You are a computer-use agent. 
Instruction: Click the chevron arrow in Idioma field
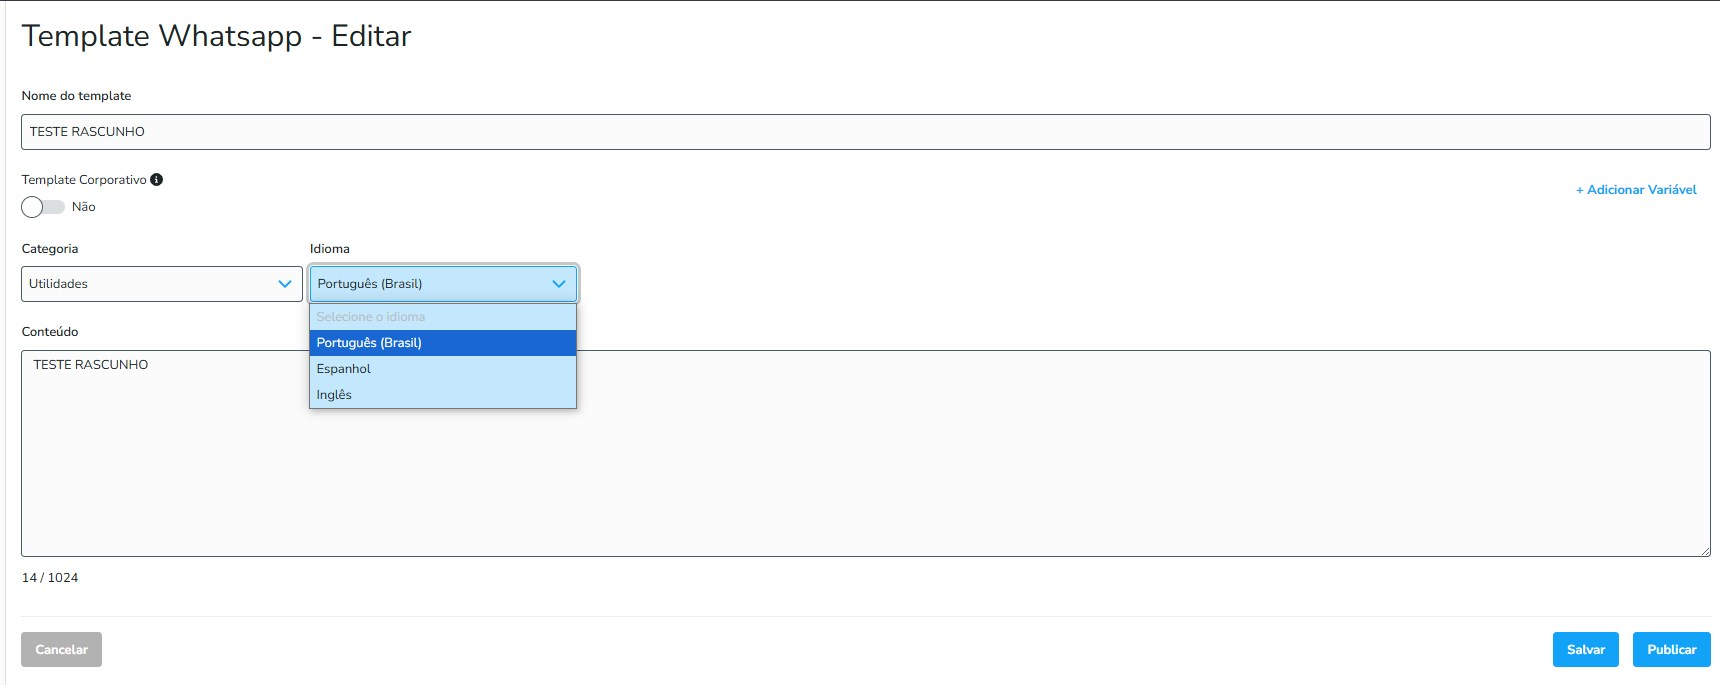click(x=559, y=284)
